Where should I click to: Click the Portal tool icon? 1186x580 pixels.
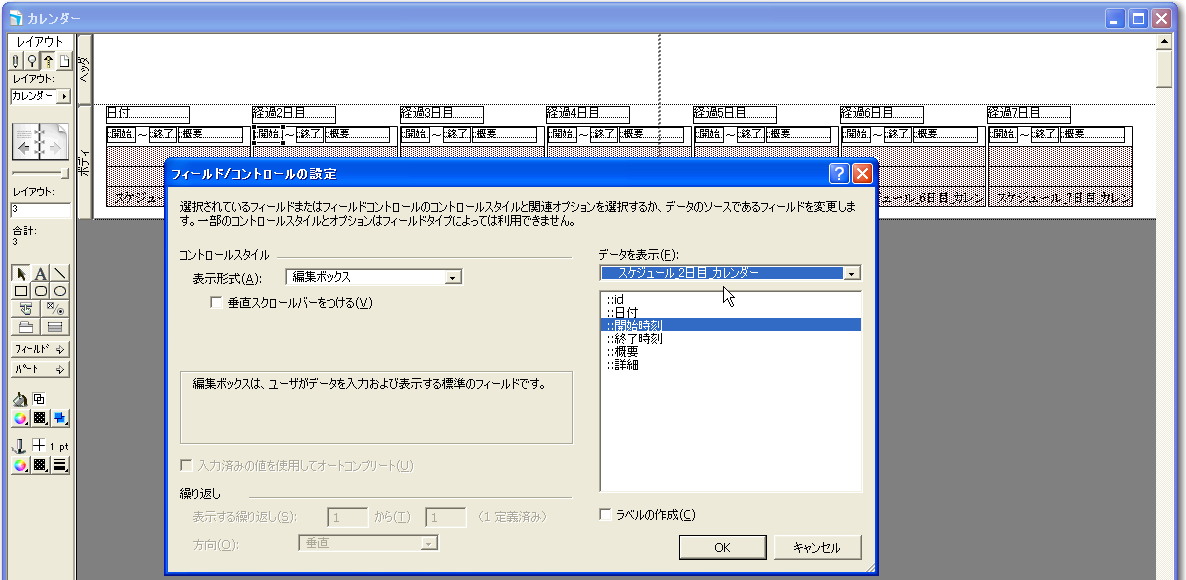click(x=56, y=326)
